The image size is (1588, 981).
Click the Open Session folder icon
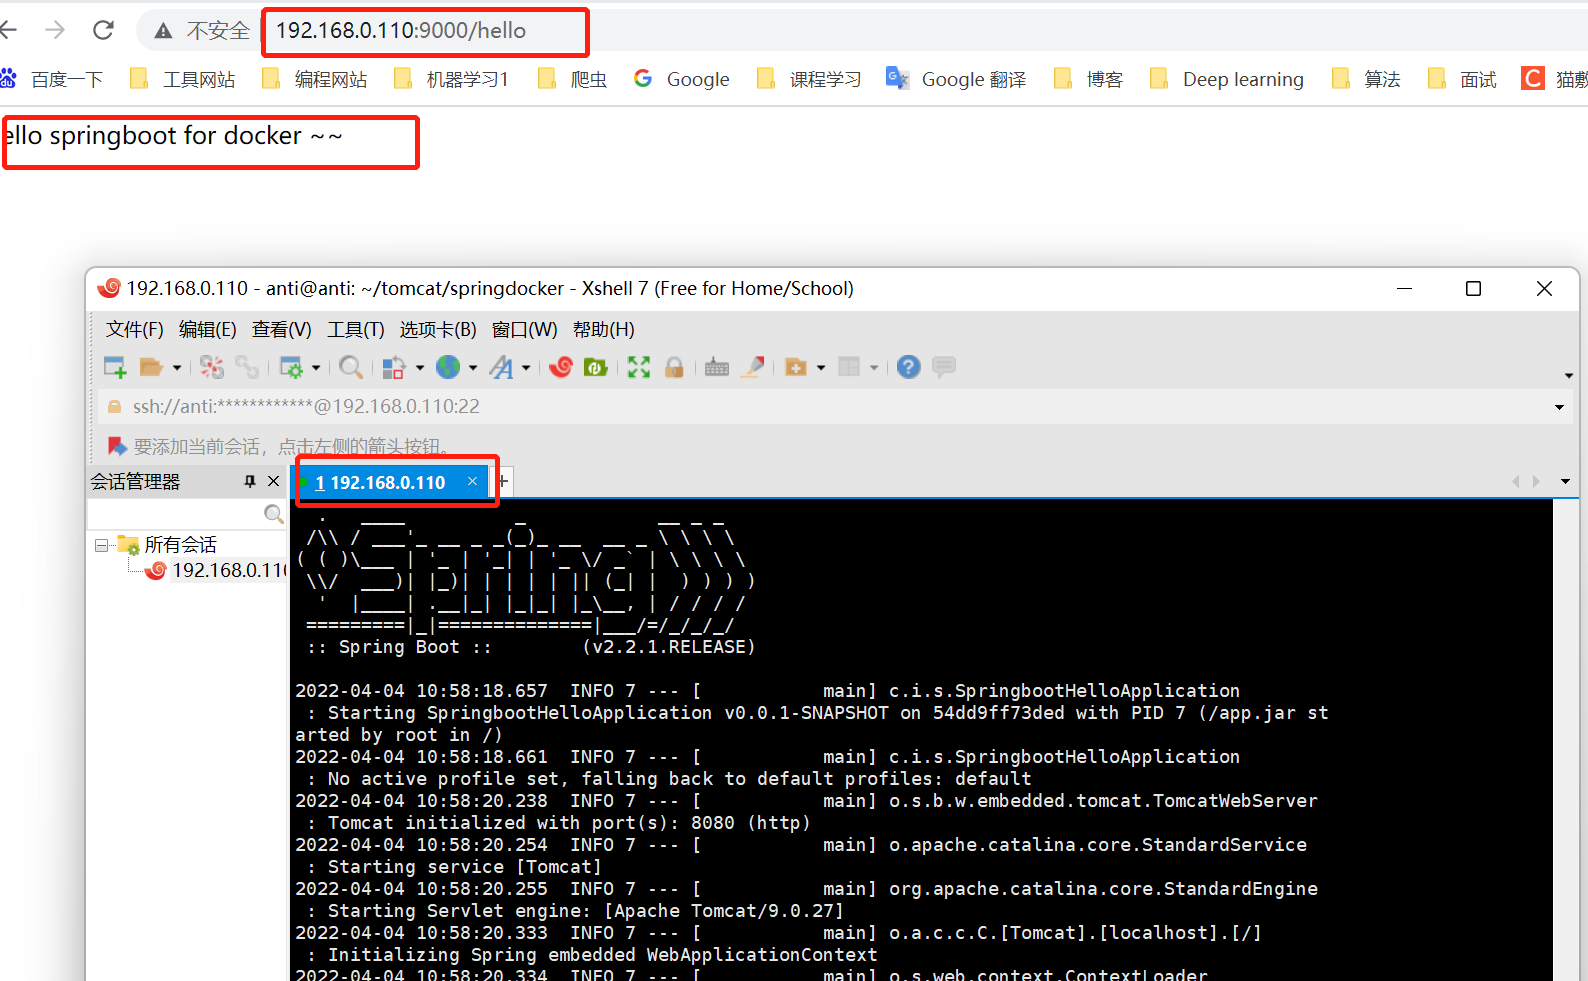[151, 367]
